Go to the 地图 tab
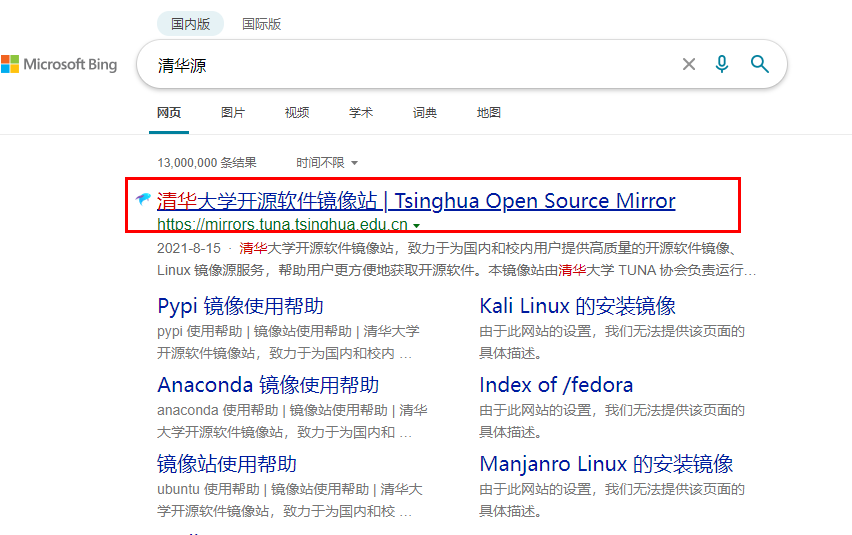 [488, 112]
